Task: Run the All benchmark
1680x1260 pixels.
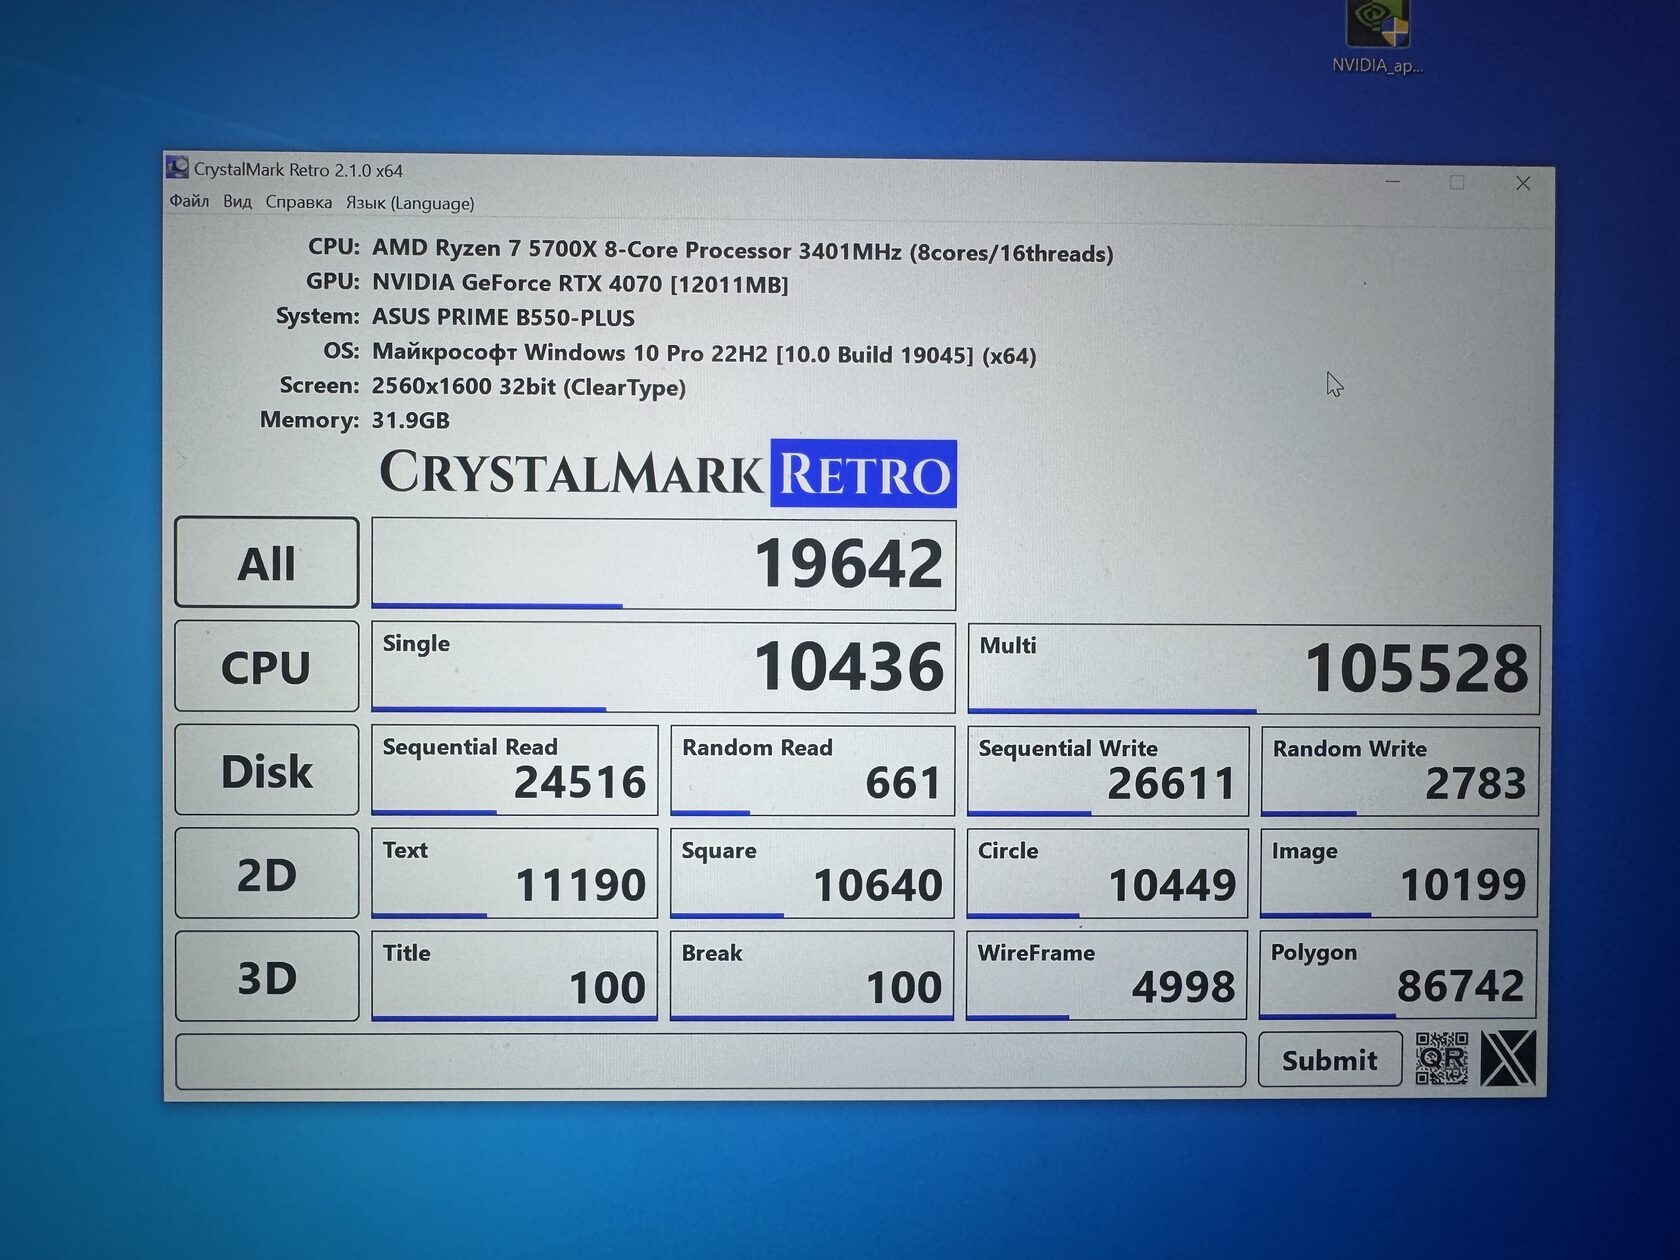Action: pos(266,562)
